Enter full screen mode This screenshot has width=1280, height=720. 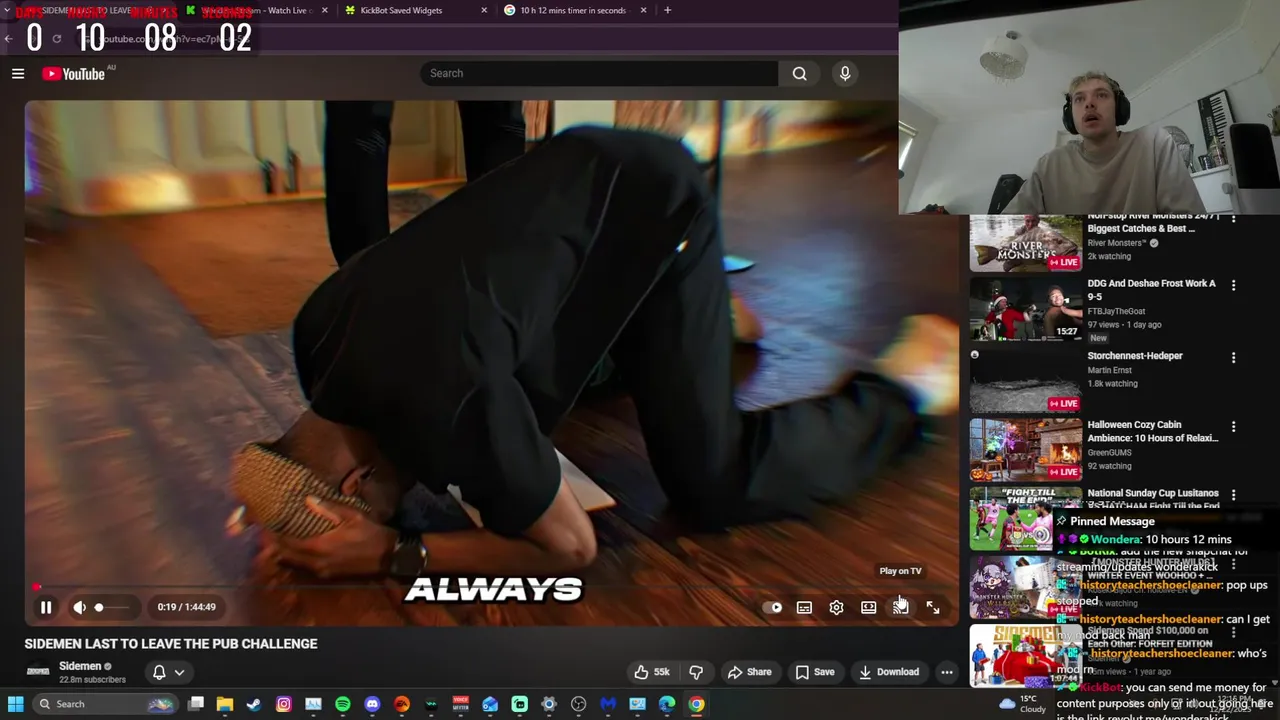933,607
